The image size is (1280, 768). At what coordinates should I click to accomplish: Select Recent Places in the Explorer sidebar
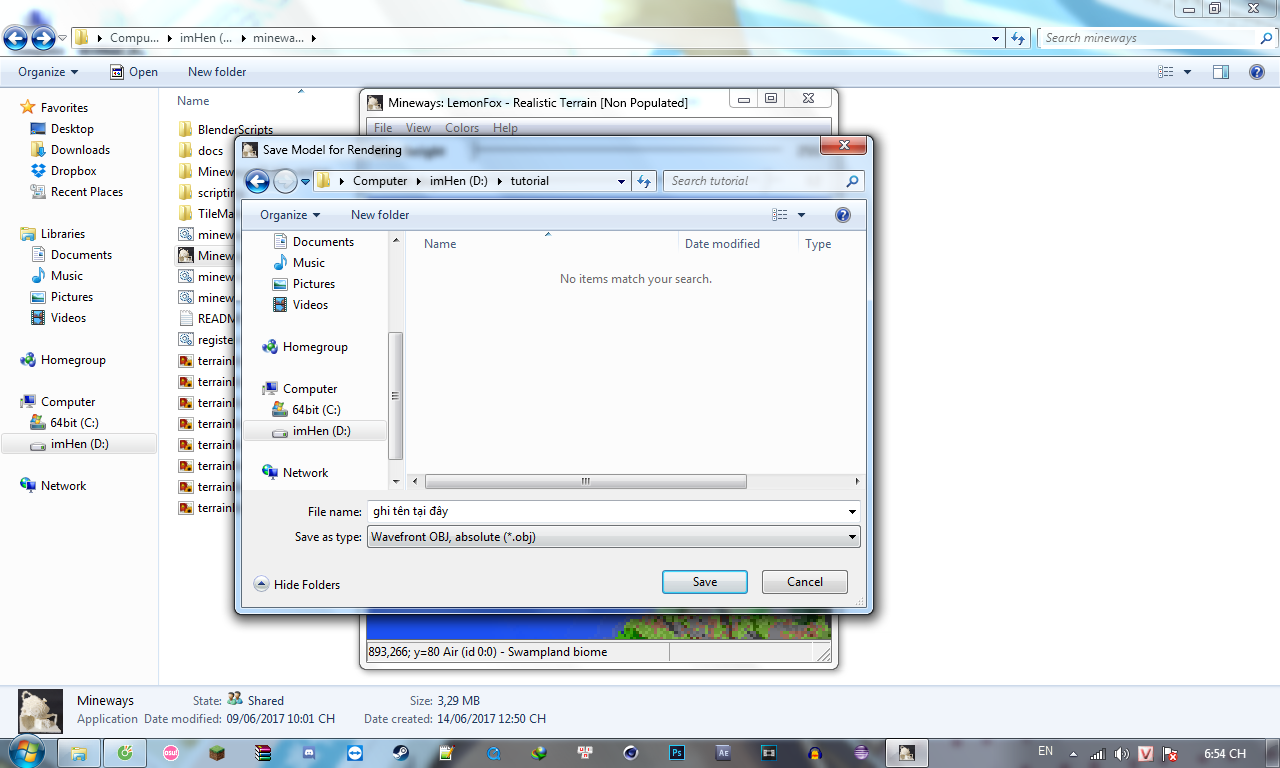point(87,192)
